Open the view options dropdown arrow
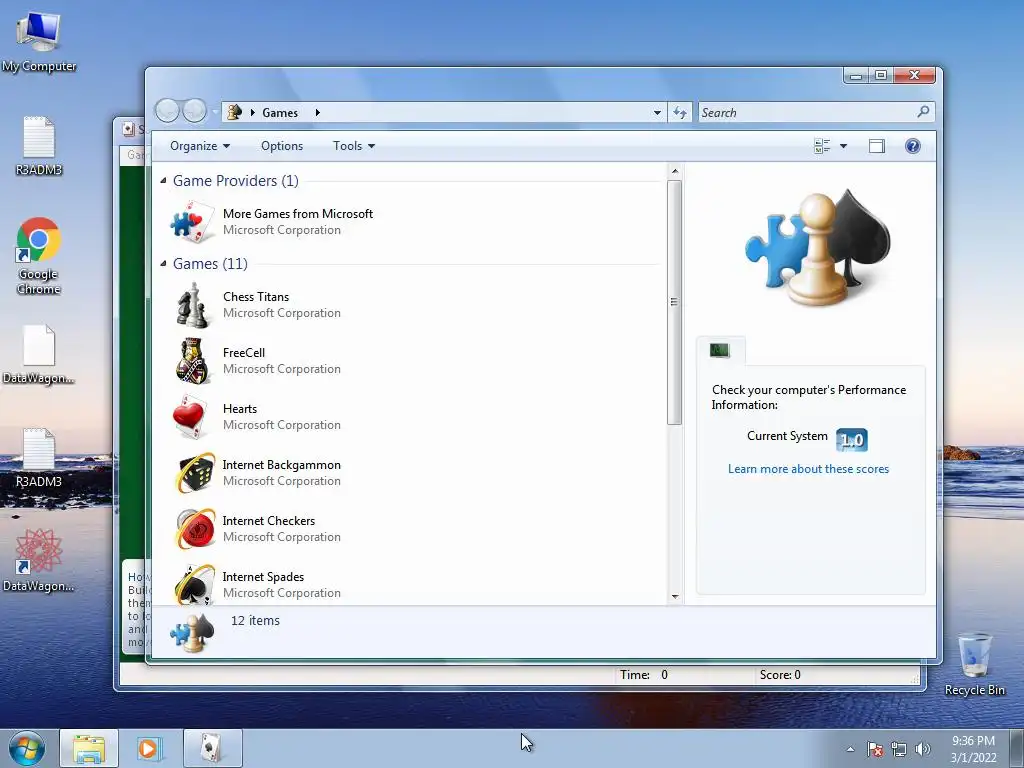The image size is (1024, 768). (x=843, y=146)
